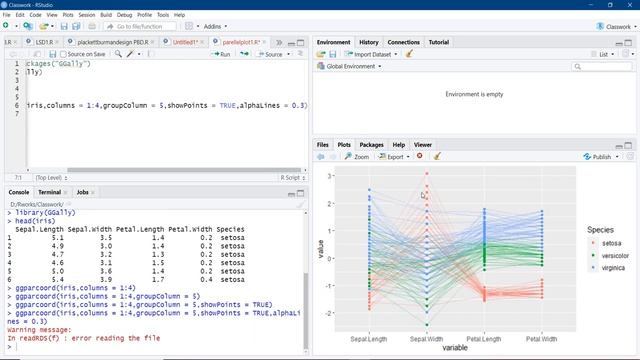Create a new file with the plus icon

pos(6,26)
